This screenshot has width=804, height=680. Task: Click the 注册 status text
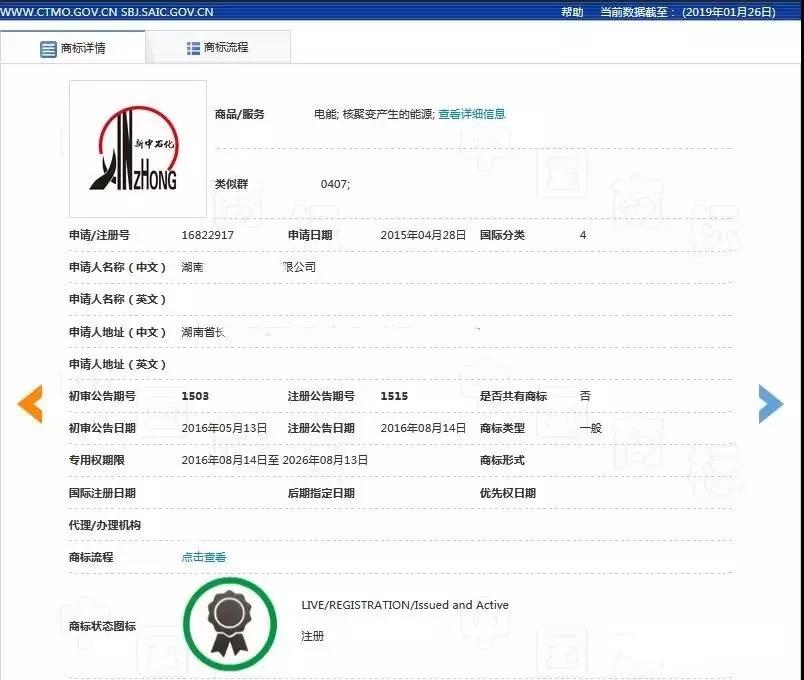313,636
